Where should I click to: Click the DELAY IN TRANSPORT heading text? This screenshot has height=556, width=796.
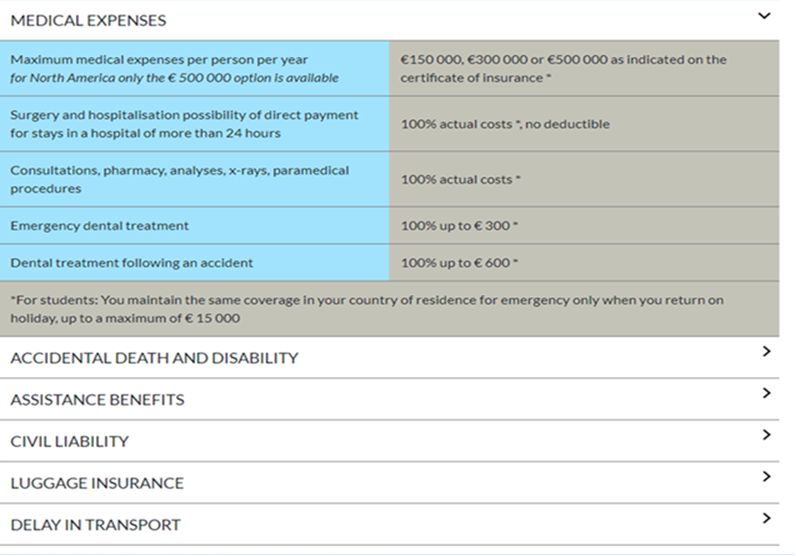(x=95, y=525)
